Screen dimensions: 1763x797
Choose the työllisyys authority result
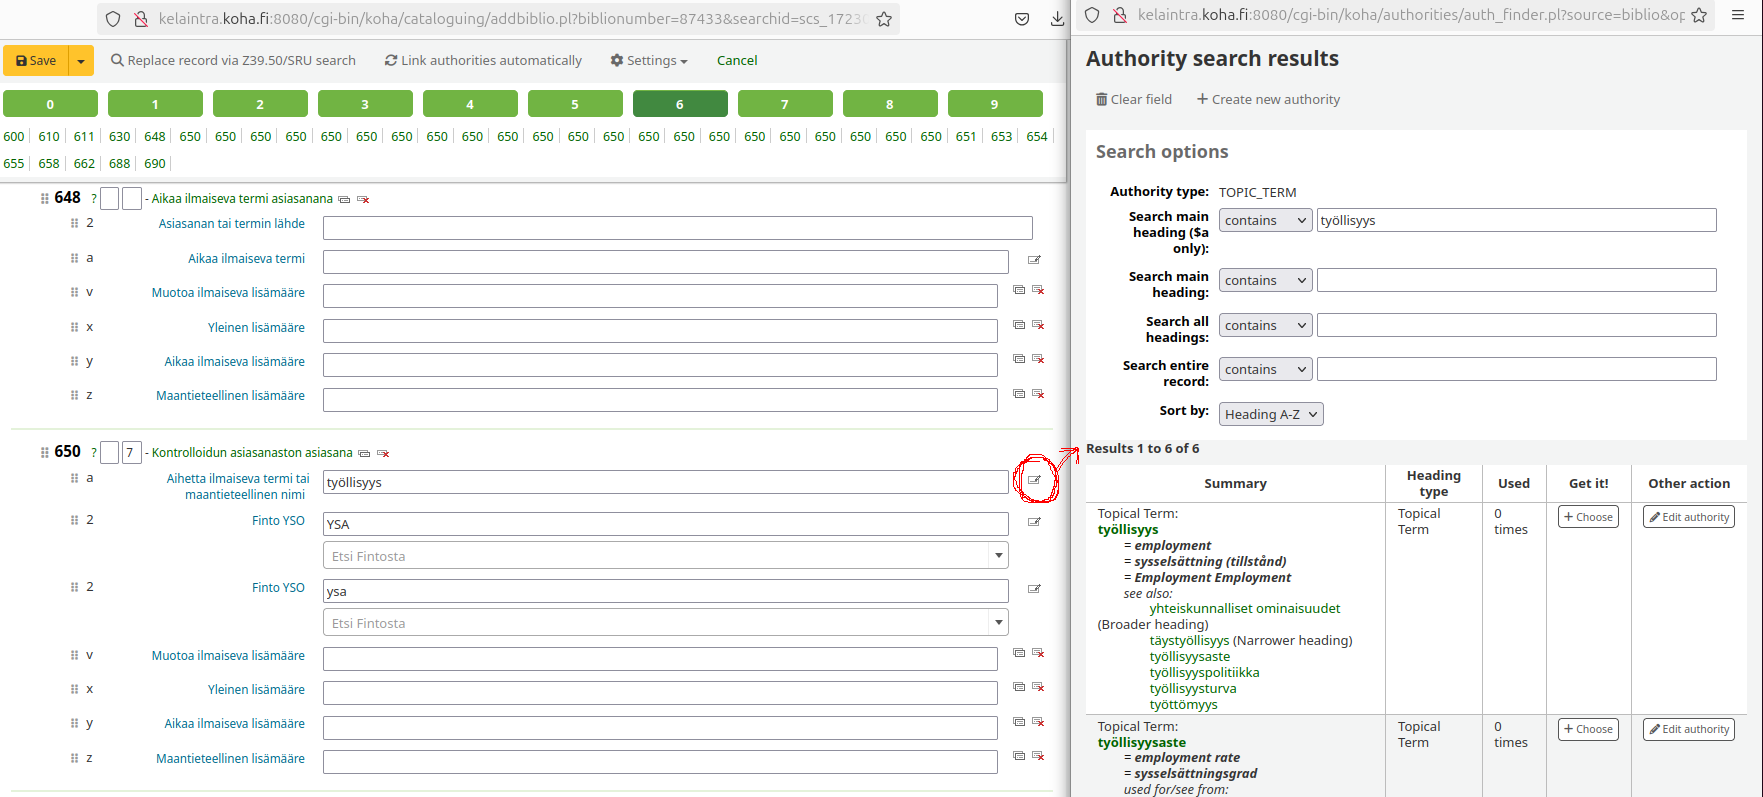click(1587, 517)
